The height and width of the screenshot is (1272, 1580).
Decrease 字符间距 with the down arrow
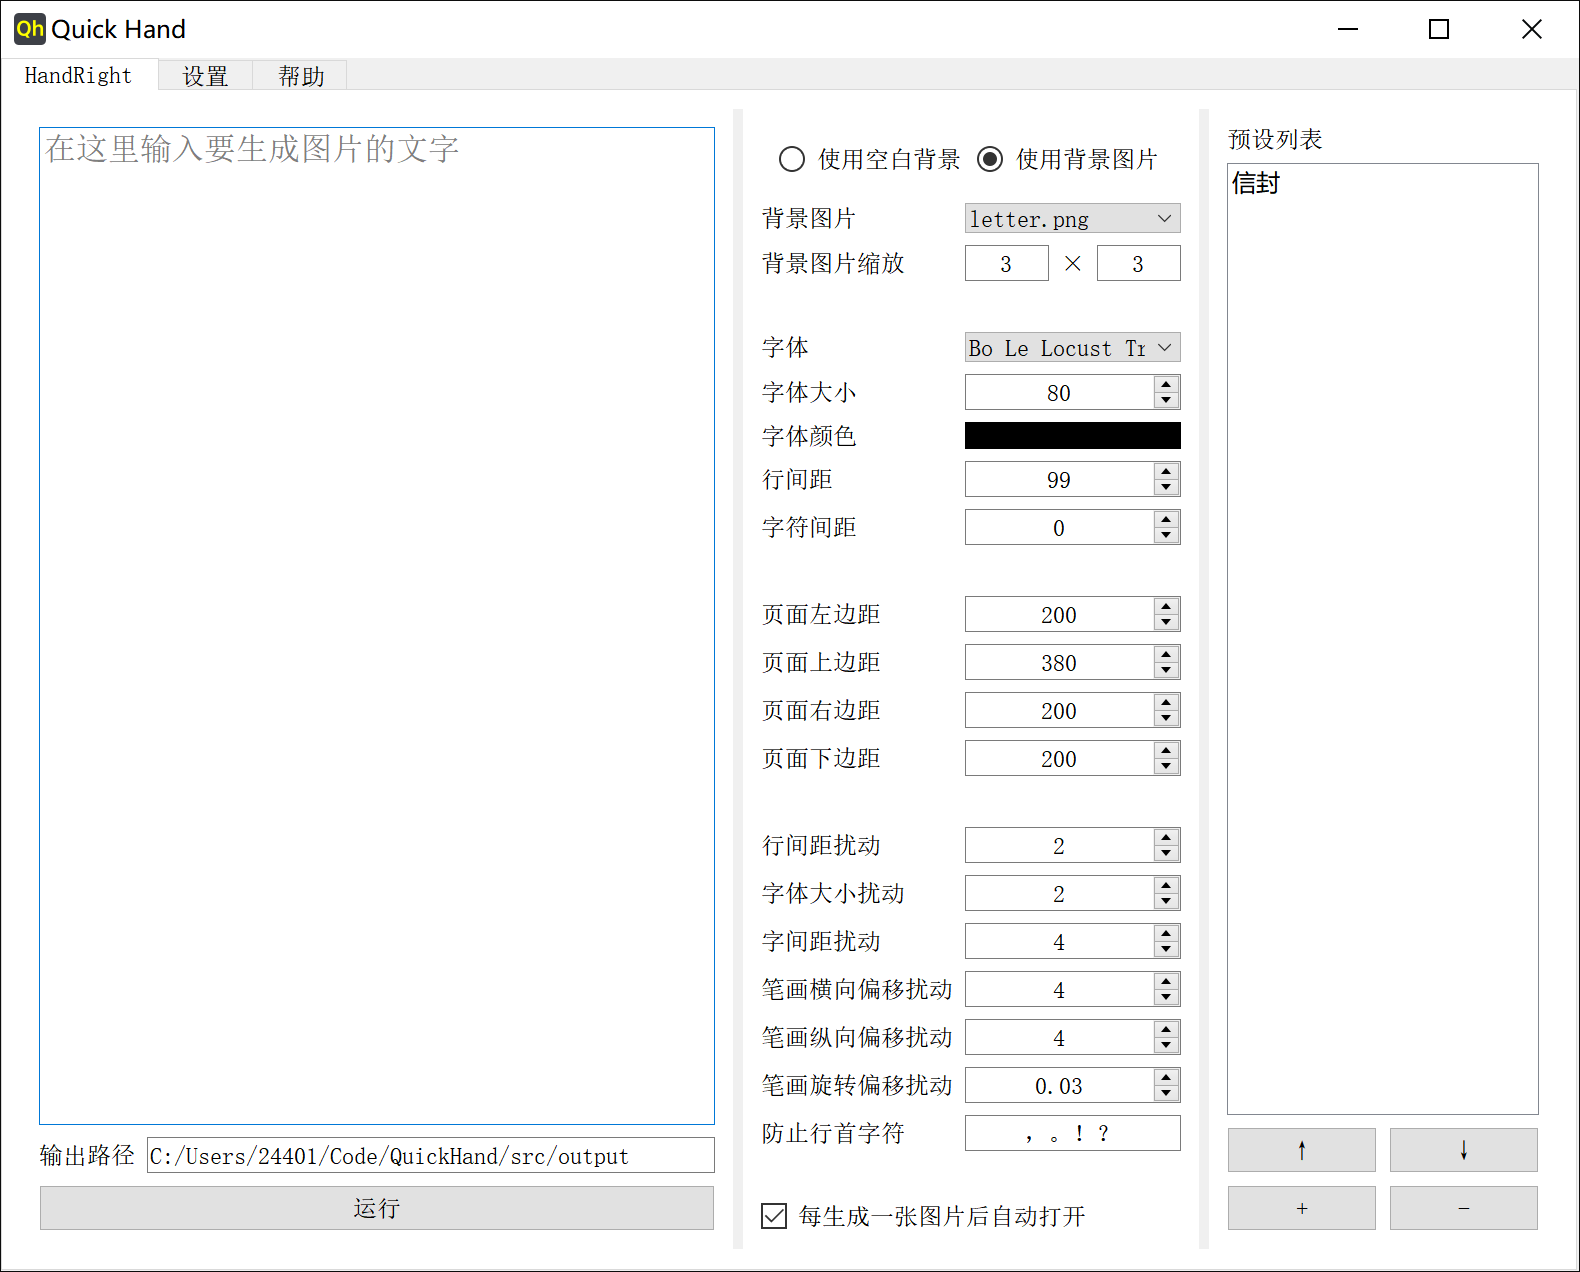[1167, 535]
